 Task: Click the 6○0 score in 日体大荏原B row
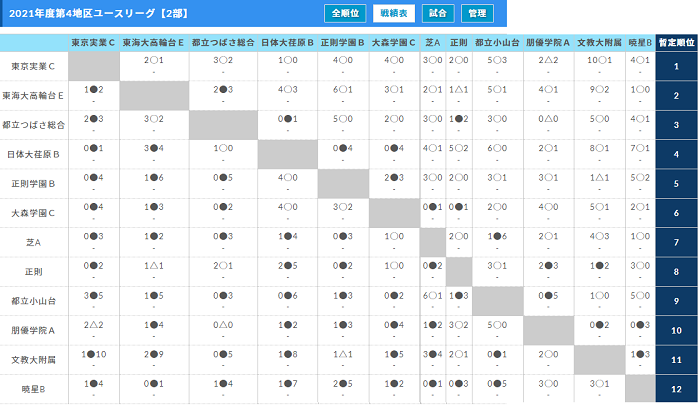497,148
